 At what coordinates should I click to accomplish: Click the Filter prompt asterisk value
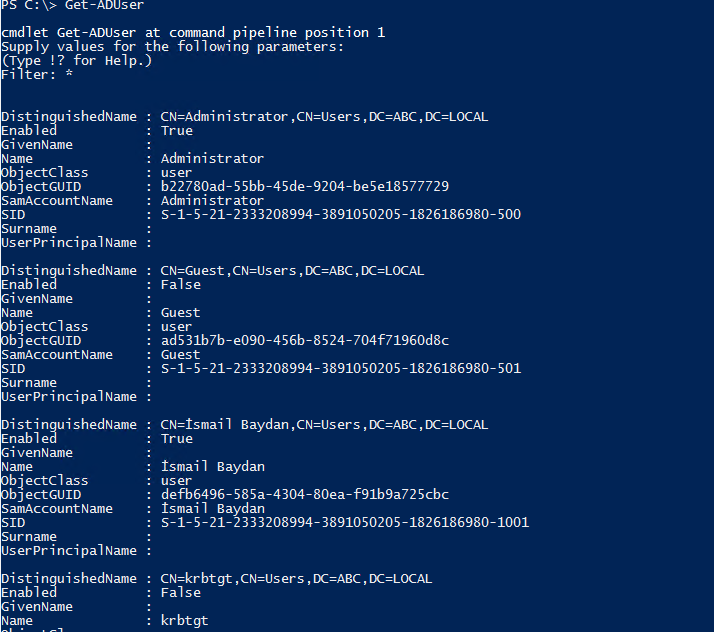pos(69,74)
